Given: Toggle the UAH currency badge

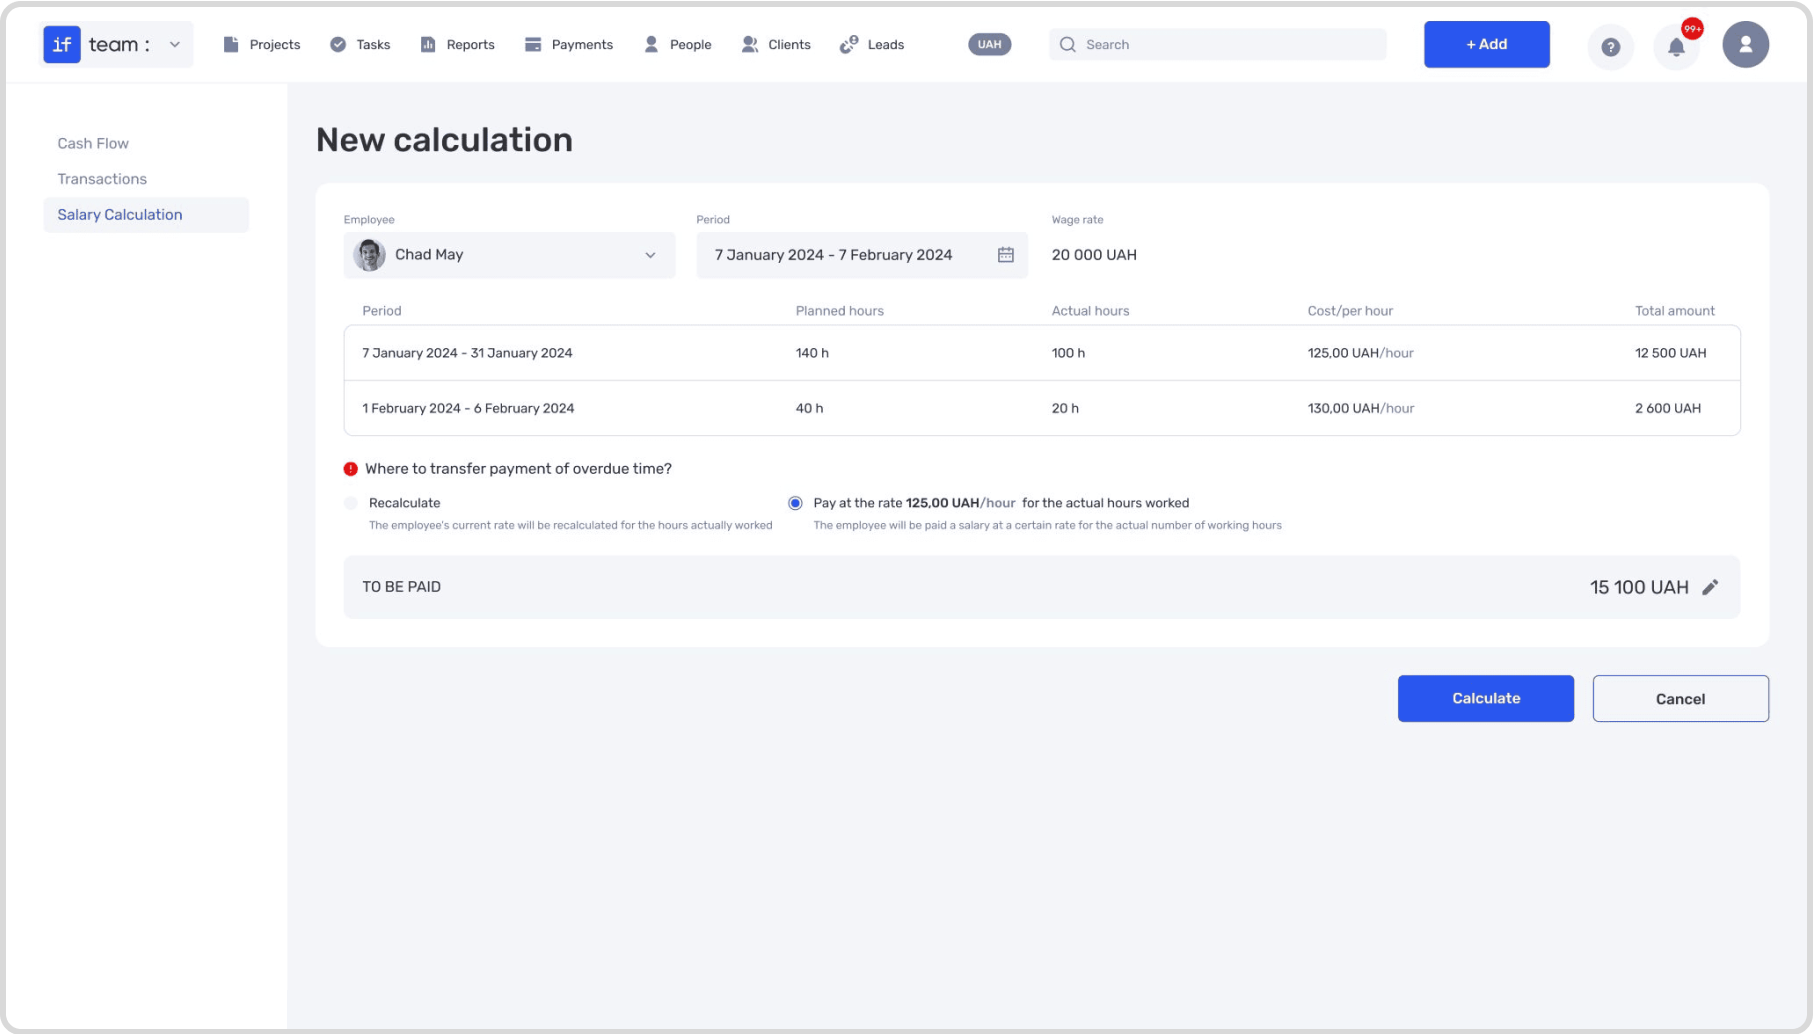Looking at the screenshot, I should (x=989, y=44).
